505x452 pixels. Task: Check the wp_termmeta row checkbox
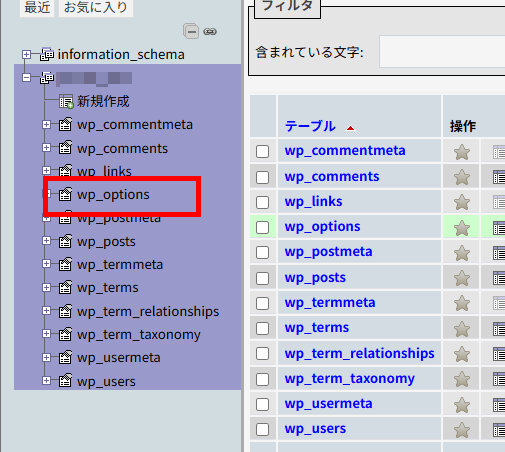click(262, 303)
